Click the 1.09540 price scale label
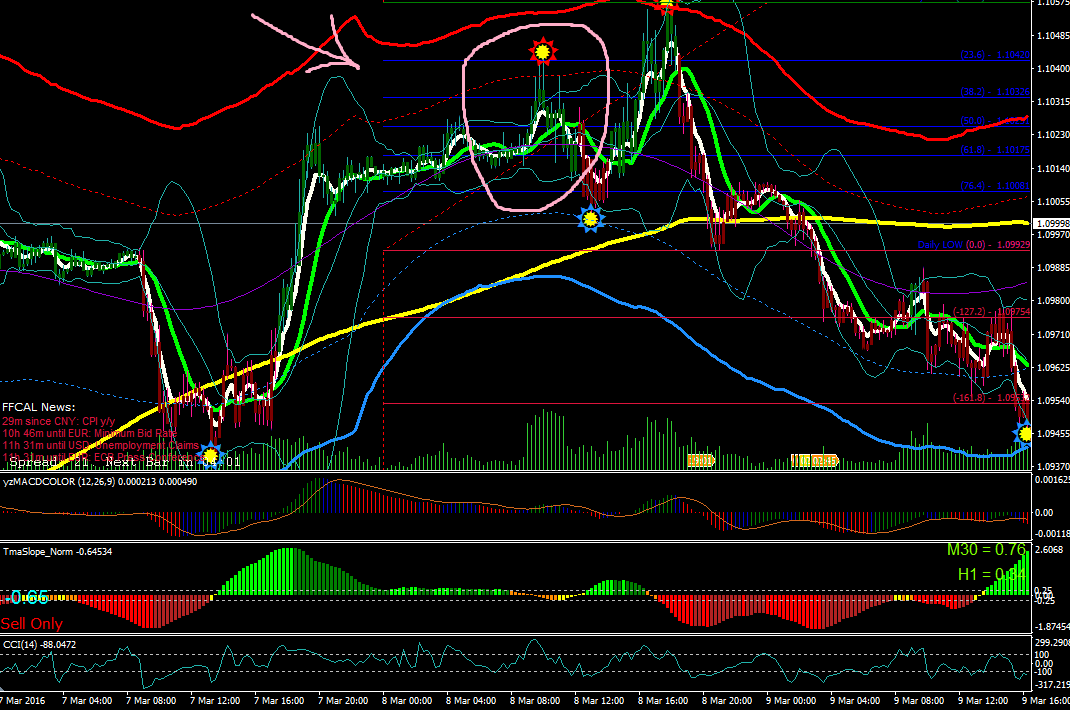Viewport: 1070px width, 710px height. [x=1053, y=401]
